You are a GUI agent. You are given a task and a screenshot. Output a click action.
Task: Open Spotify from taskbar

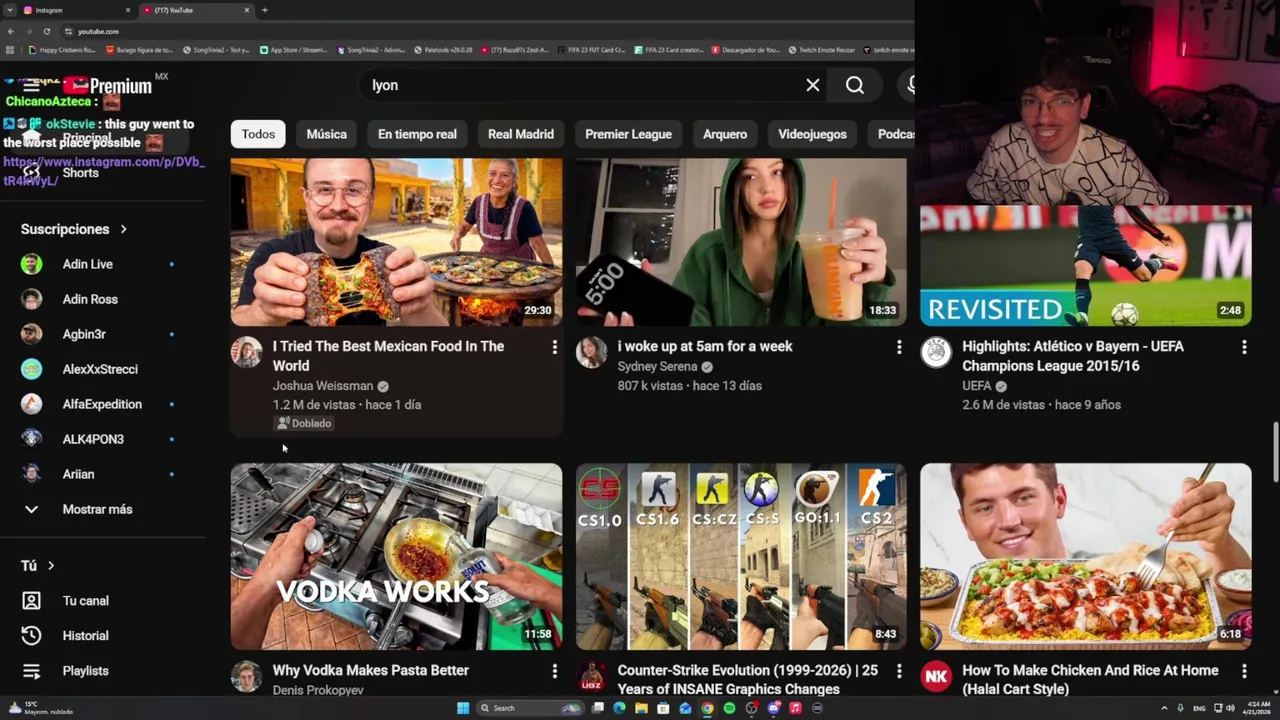click(729, 708)
